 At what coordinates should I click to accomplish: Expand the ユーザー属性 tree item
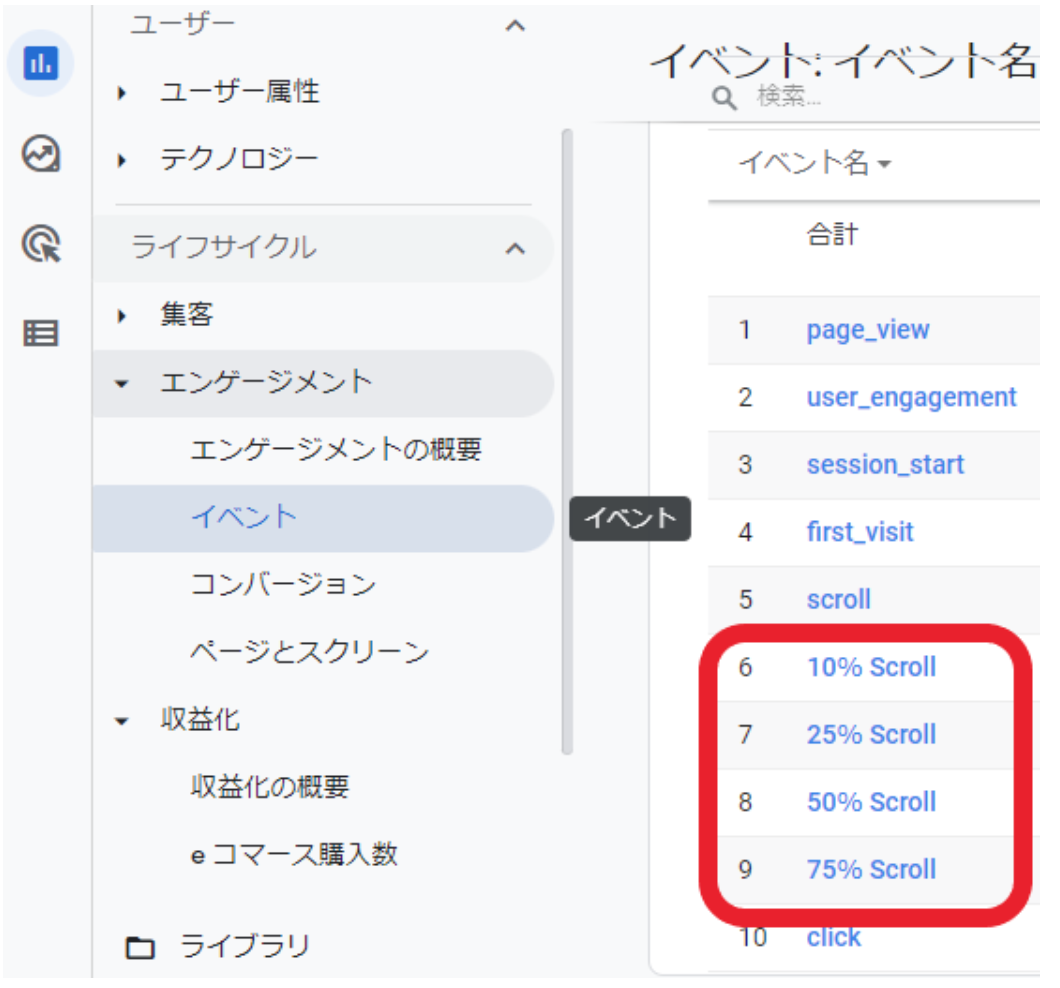coord(123,93)
